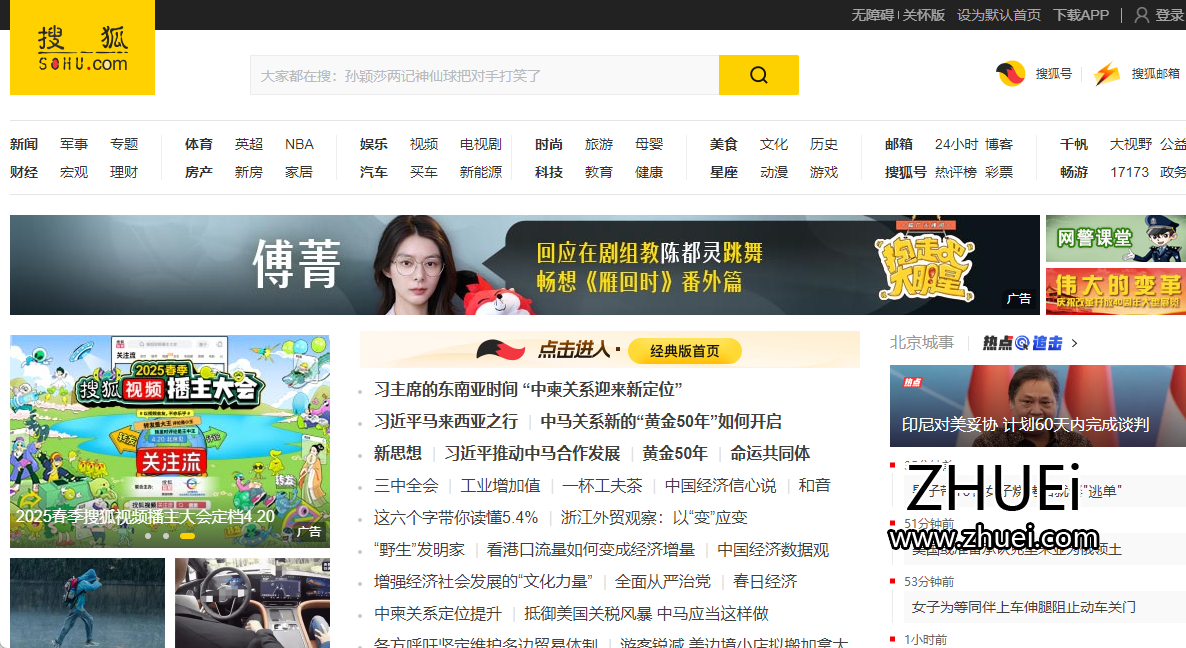Click the Sohu logo in the header
The height and width of the screenshot is (648, 1186).
(82, 48)
